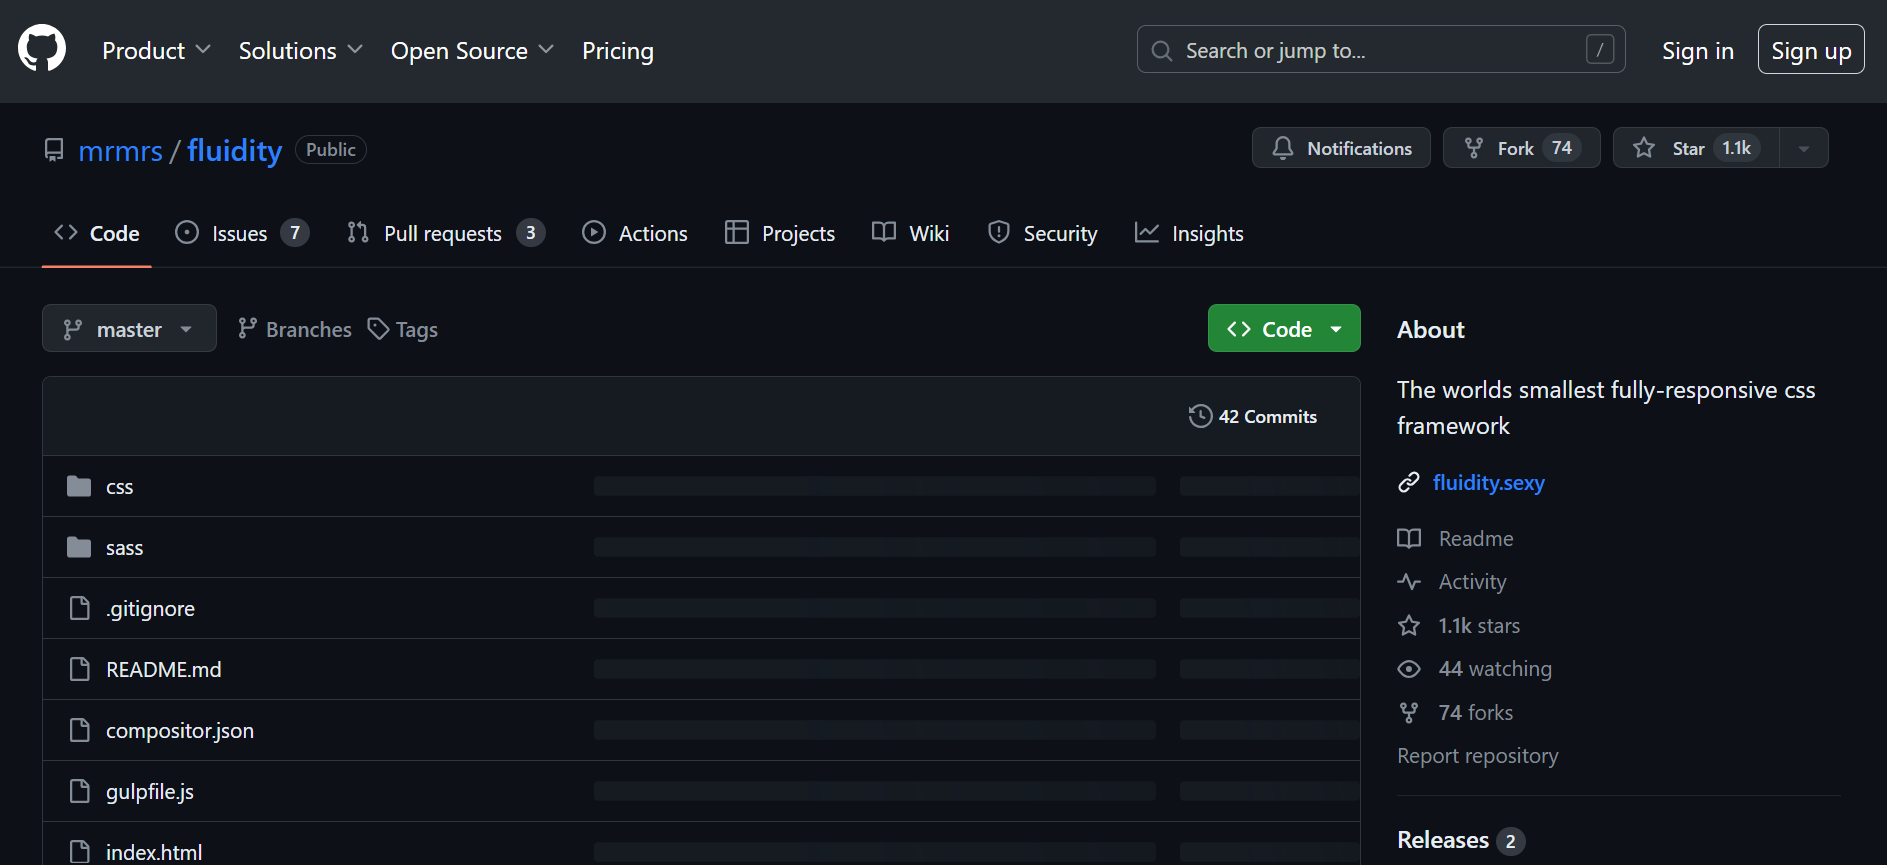Click the Notifications bell button
This screenshot has height=865, width=1887.
point(1341,148)
